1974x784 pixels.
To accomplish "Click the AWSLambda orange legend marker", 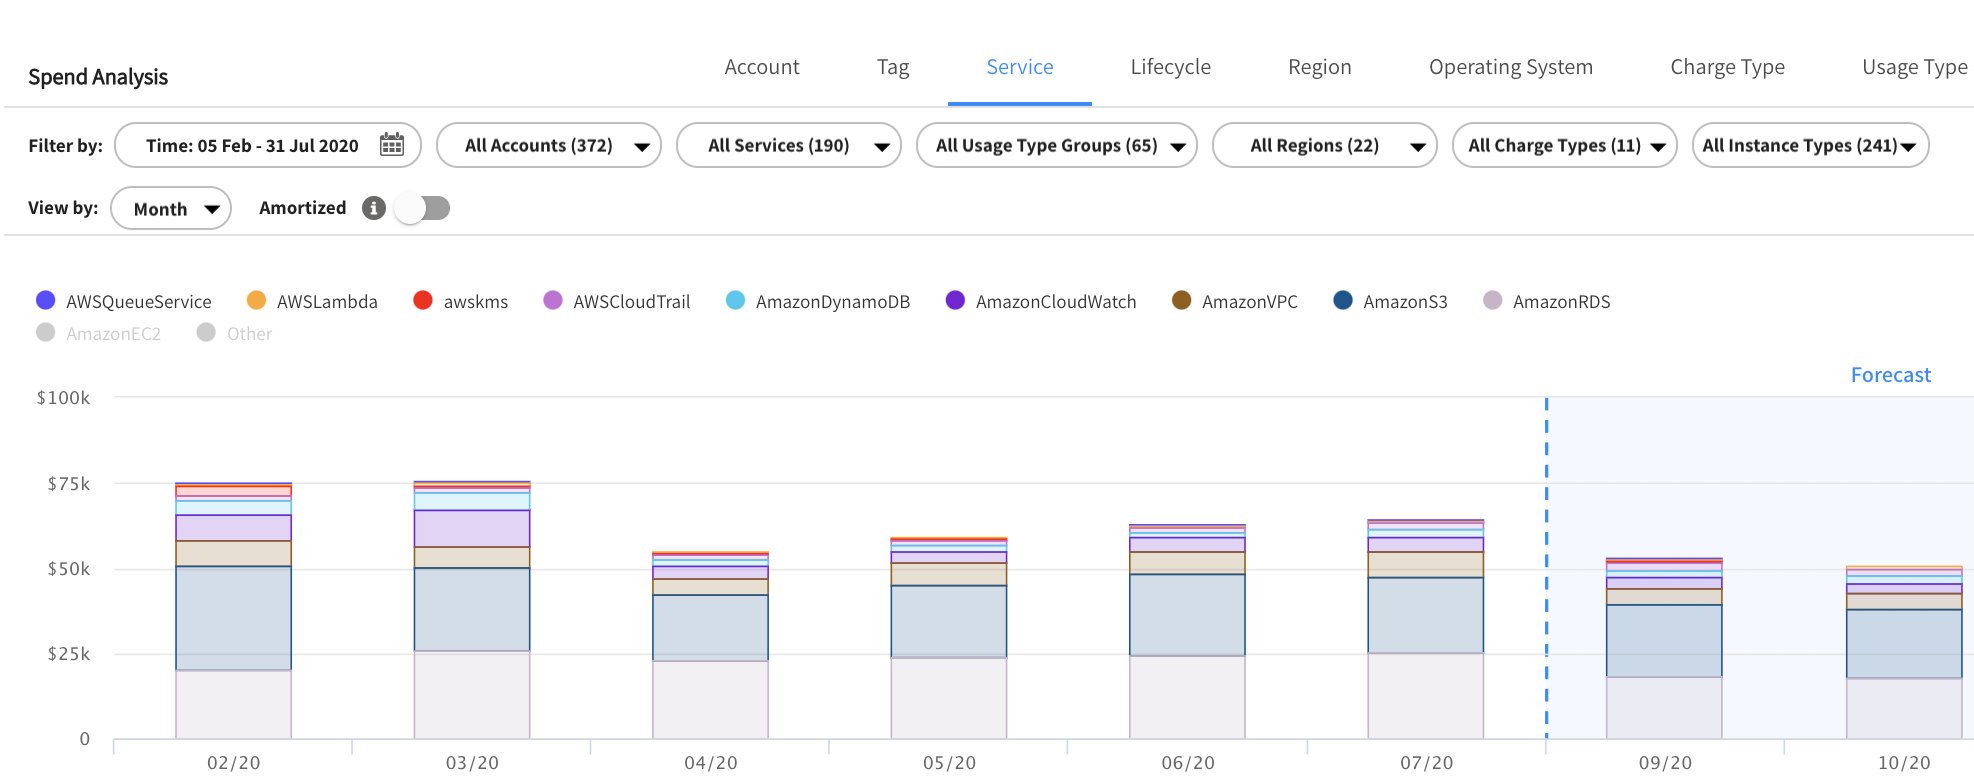I will point(256,301).
